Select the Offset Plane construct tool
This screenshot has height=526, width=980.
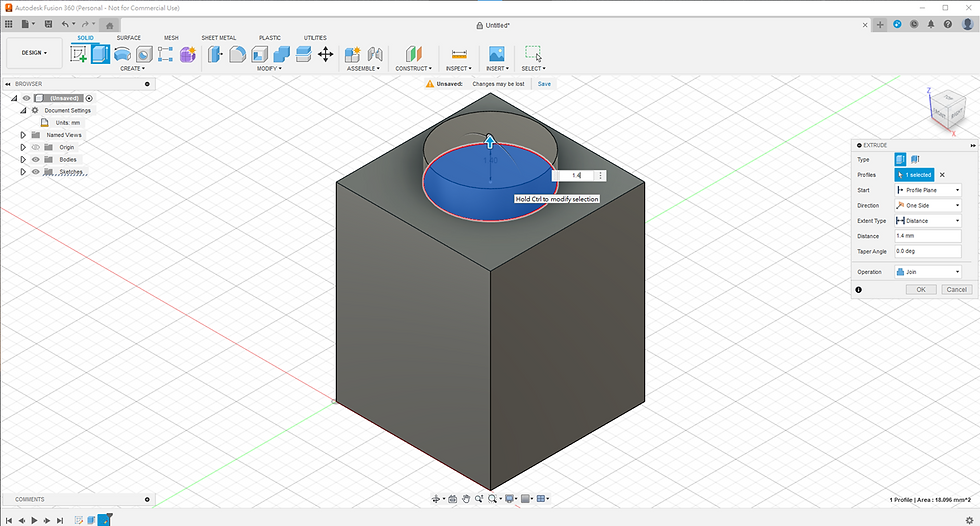413,54
